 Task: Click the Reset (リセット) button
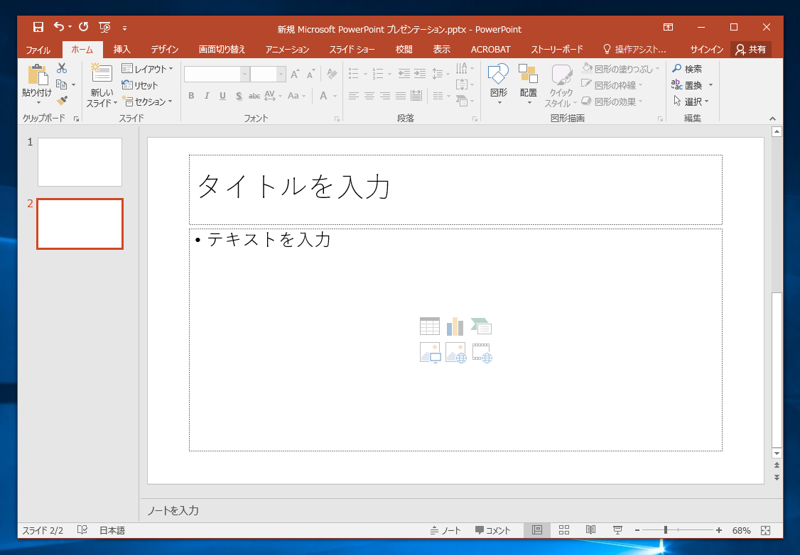(141, 85)
